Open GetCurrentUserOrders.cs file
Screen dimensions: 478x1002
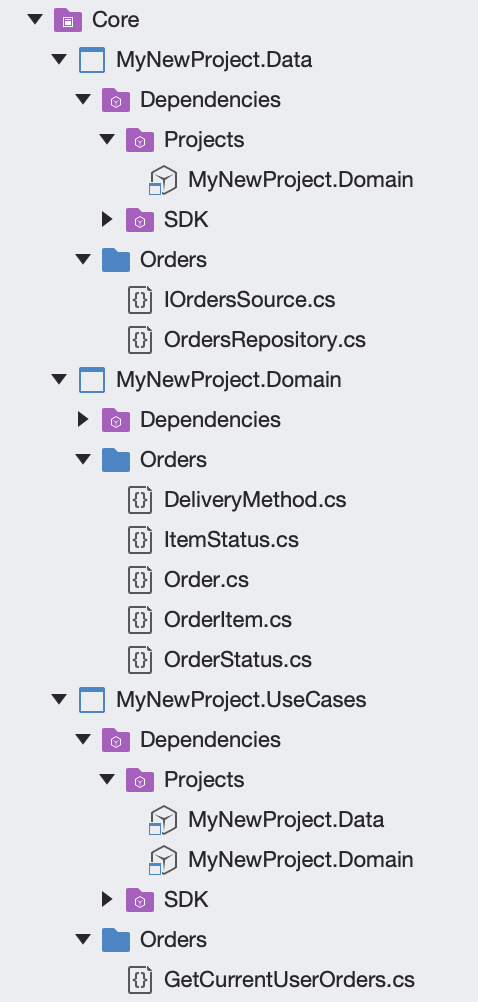(x=289, y=980)
